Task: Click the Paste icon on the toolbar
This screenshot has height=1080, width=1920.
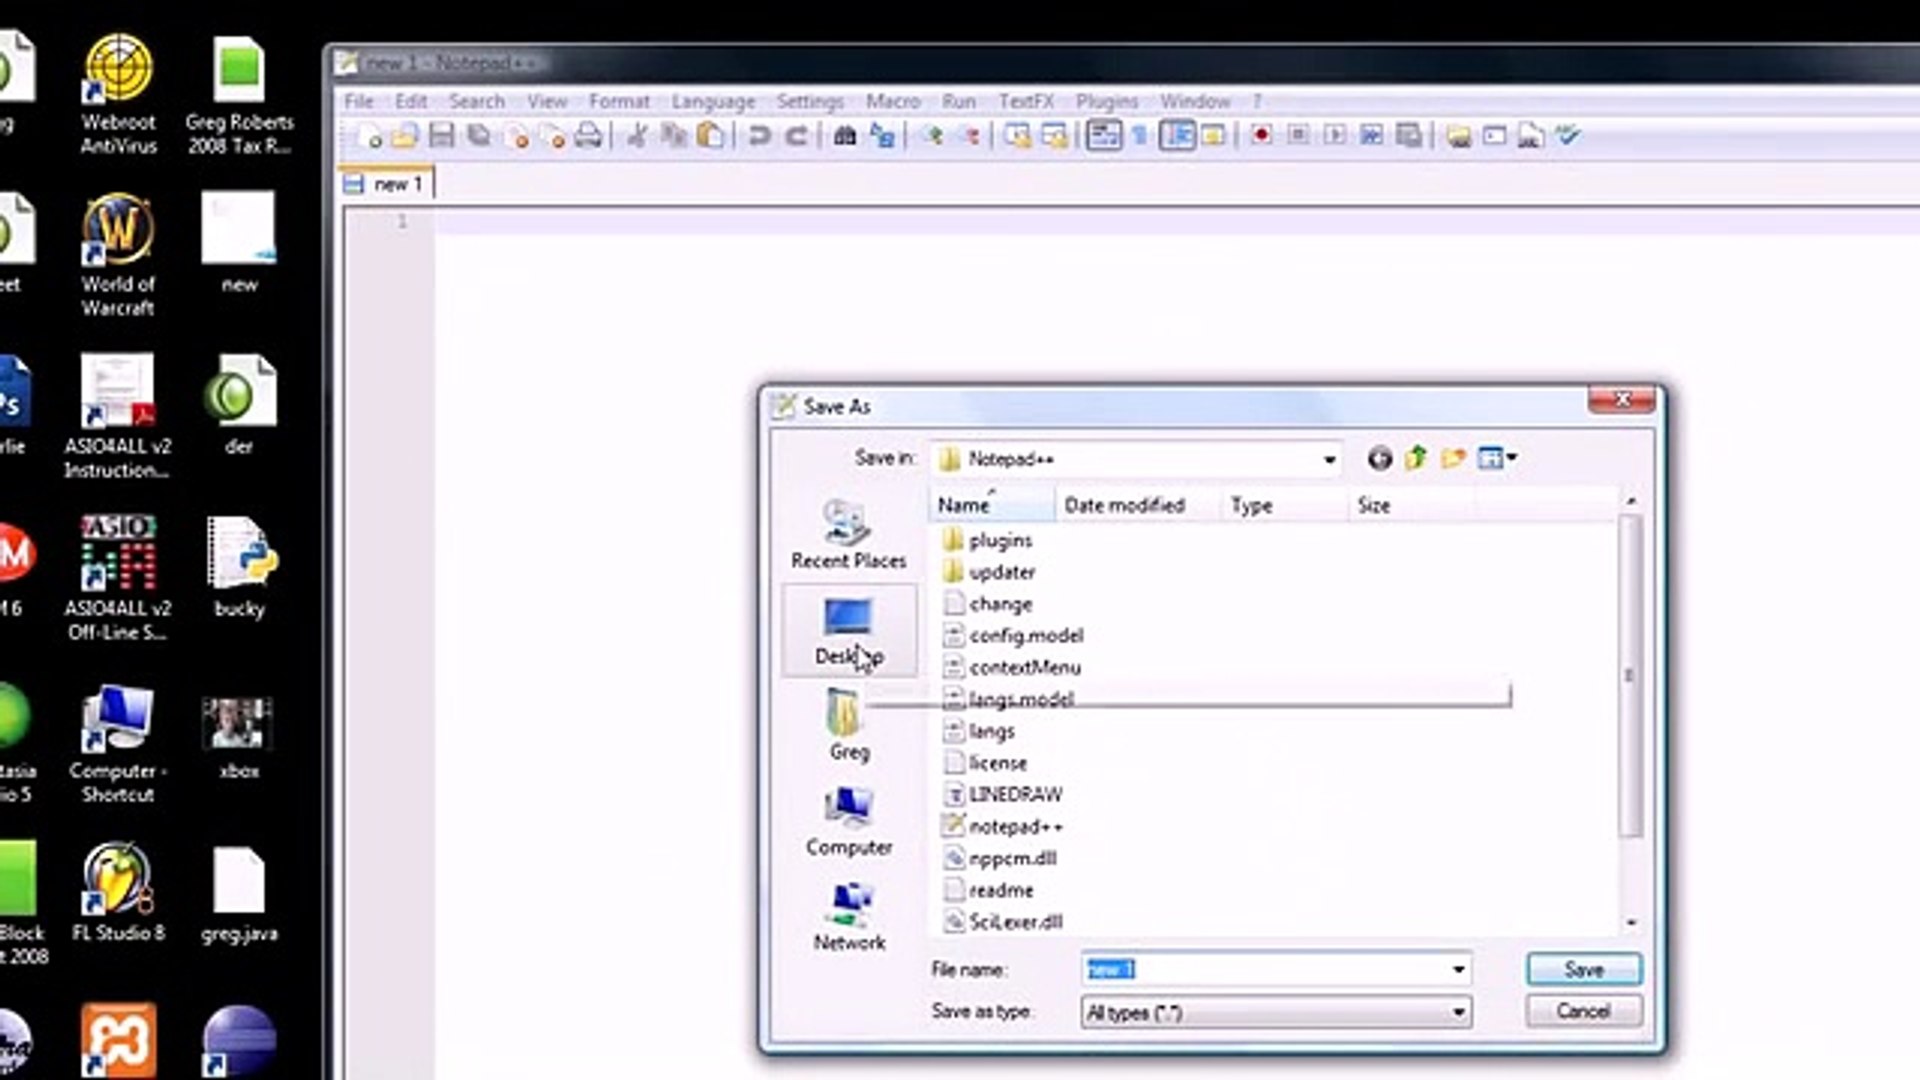Action: [x=712, y=136]
